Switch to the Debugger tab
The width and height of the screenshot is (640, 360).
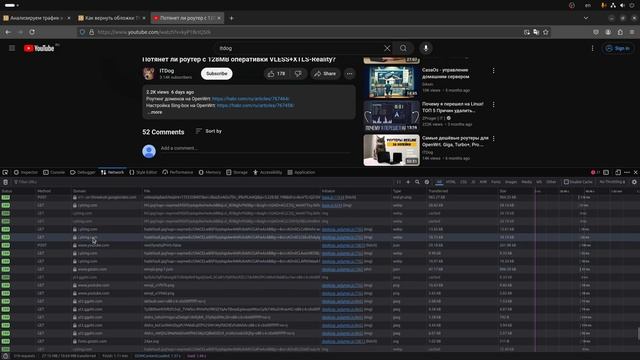click(x=82, y=172)
